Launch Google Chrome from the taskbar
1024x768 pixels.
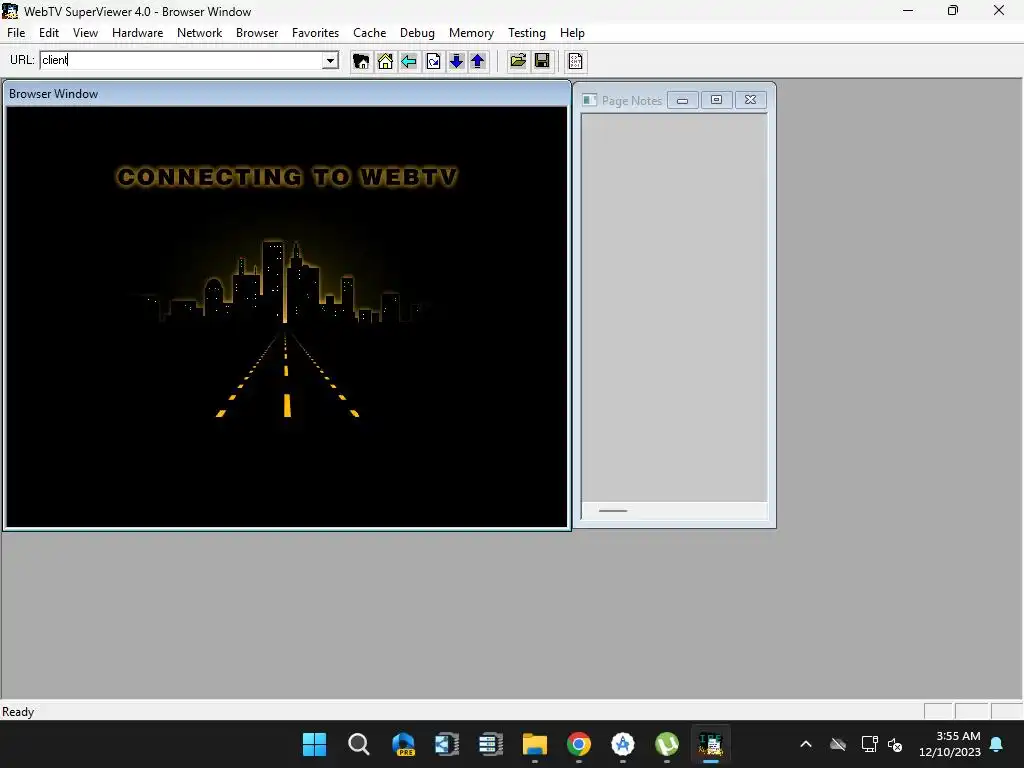(x=579, y=744)
